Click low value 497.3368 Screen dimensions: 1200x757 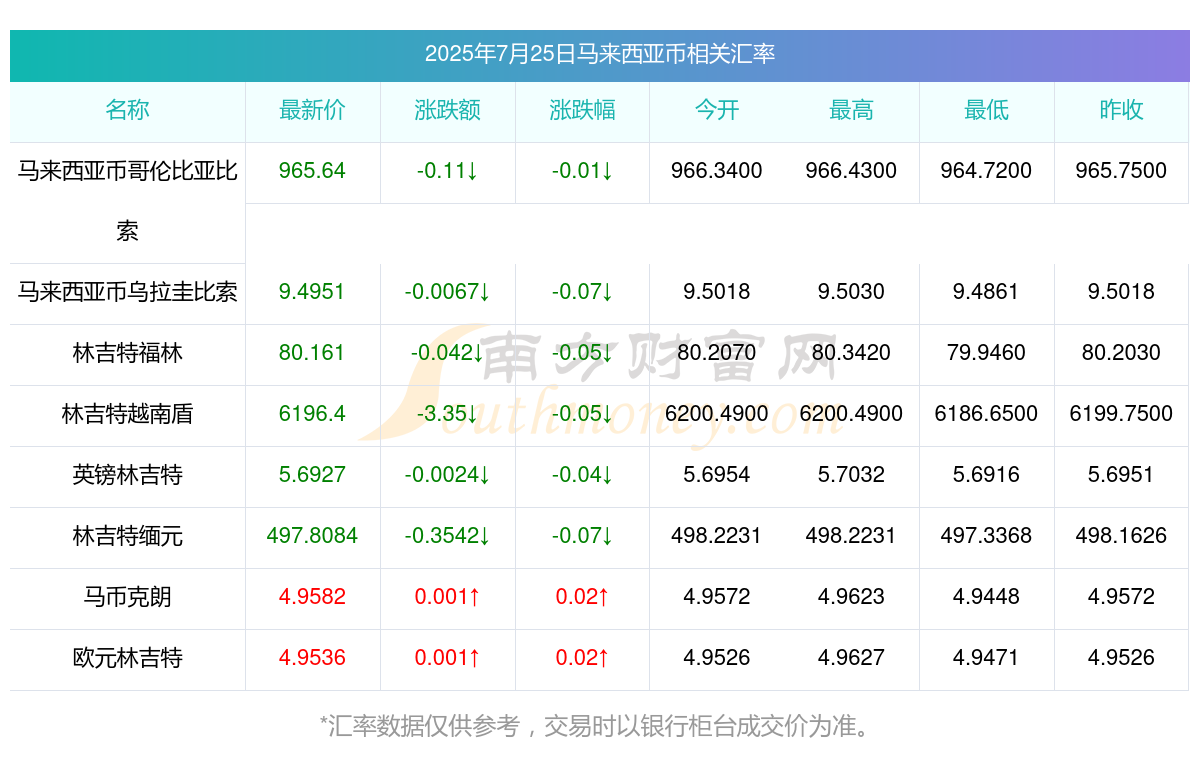986,536
